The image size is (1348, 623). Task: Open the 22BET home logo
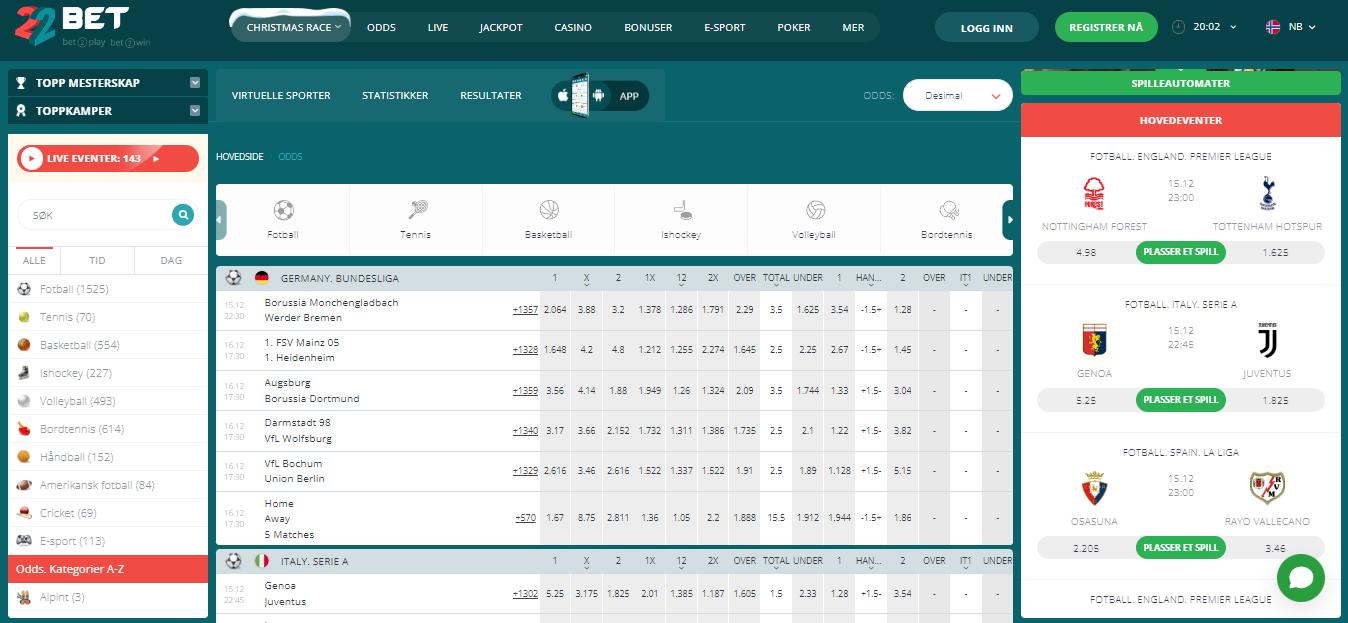click(x=71, y=25)
